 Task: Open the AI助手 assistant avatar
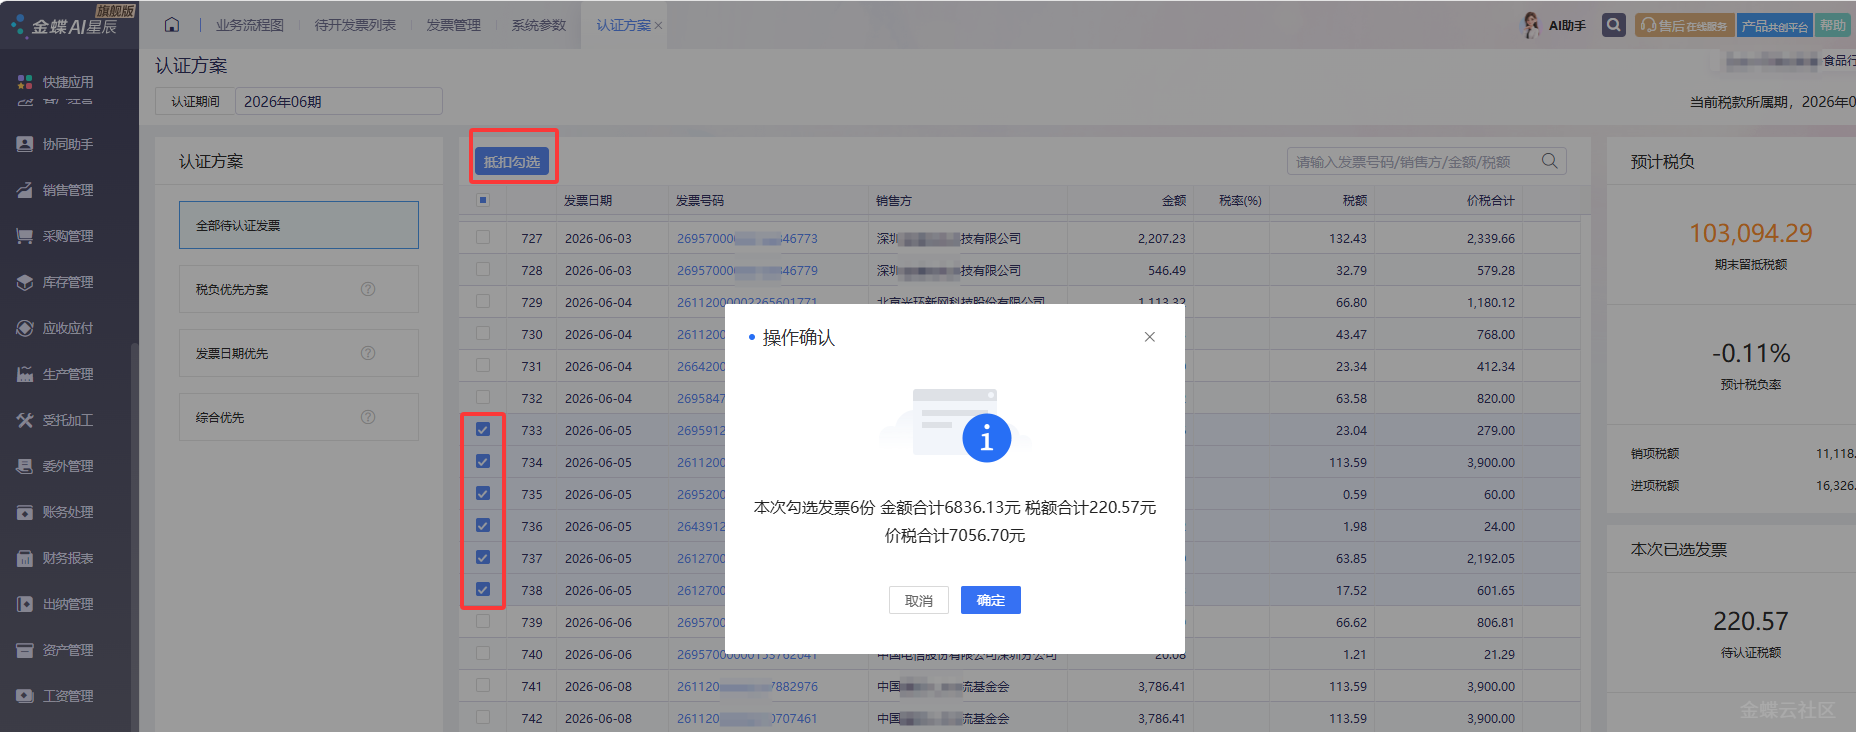pos(1531,25)
